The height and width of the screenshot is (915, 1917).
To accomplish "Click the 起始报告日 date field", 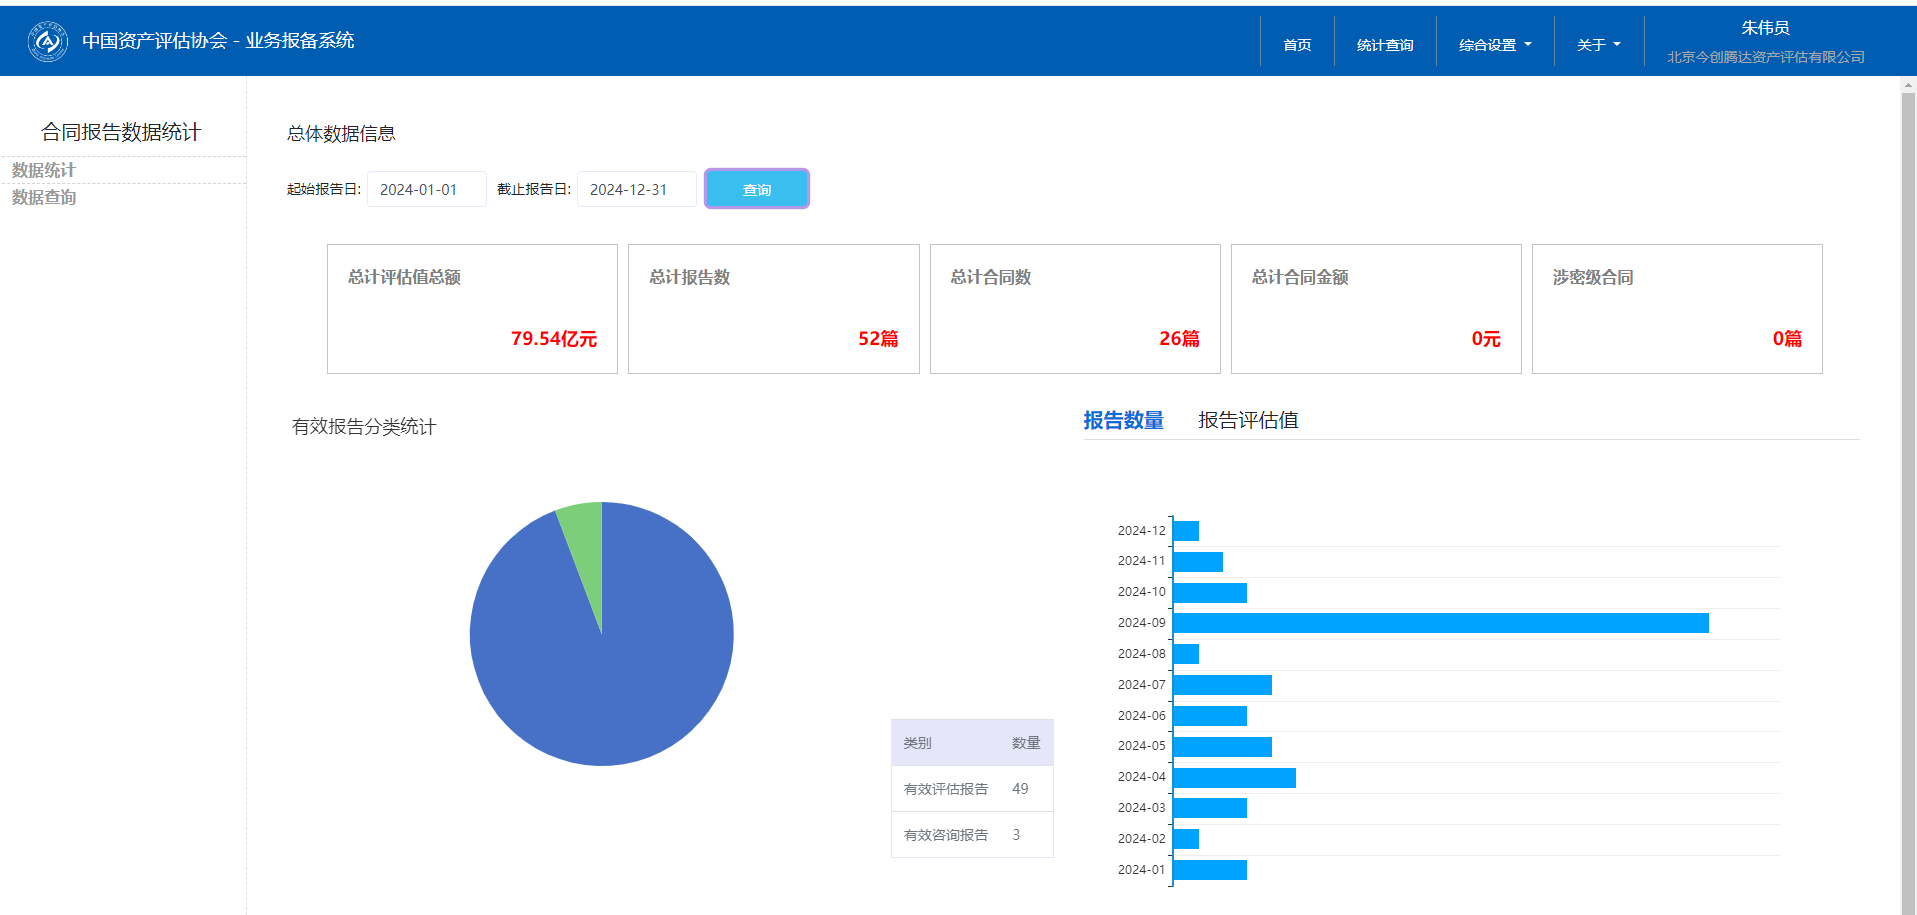I will [426, 189].
